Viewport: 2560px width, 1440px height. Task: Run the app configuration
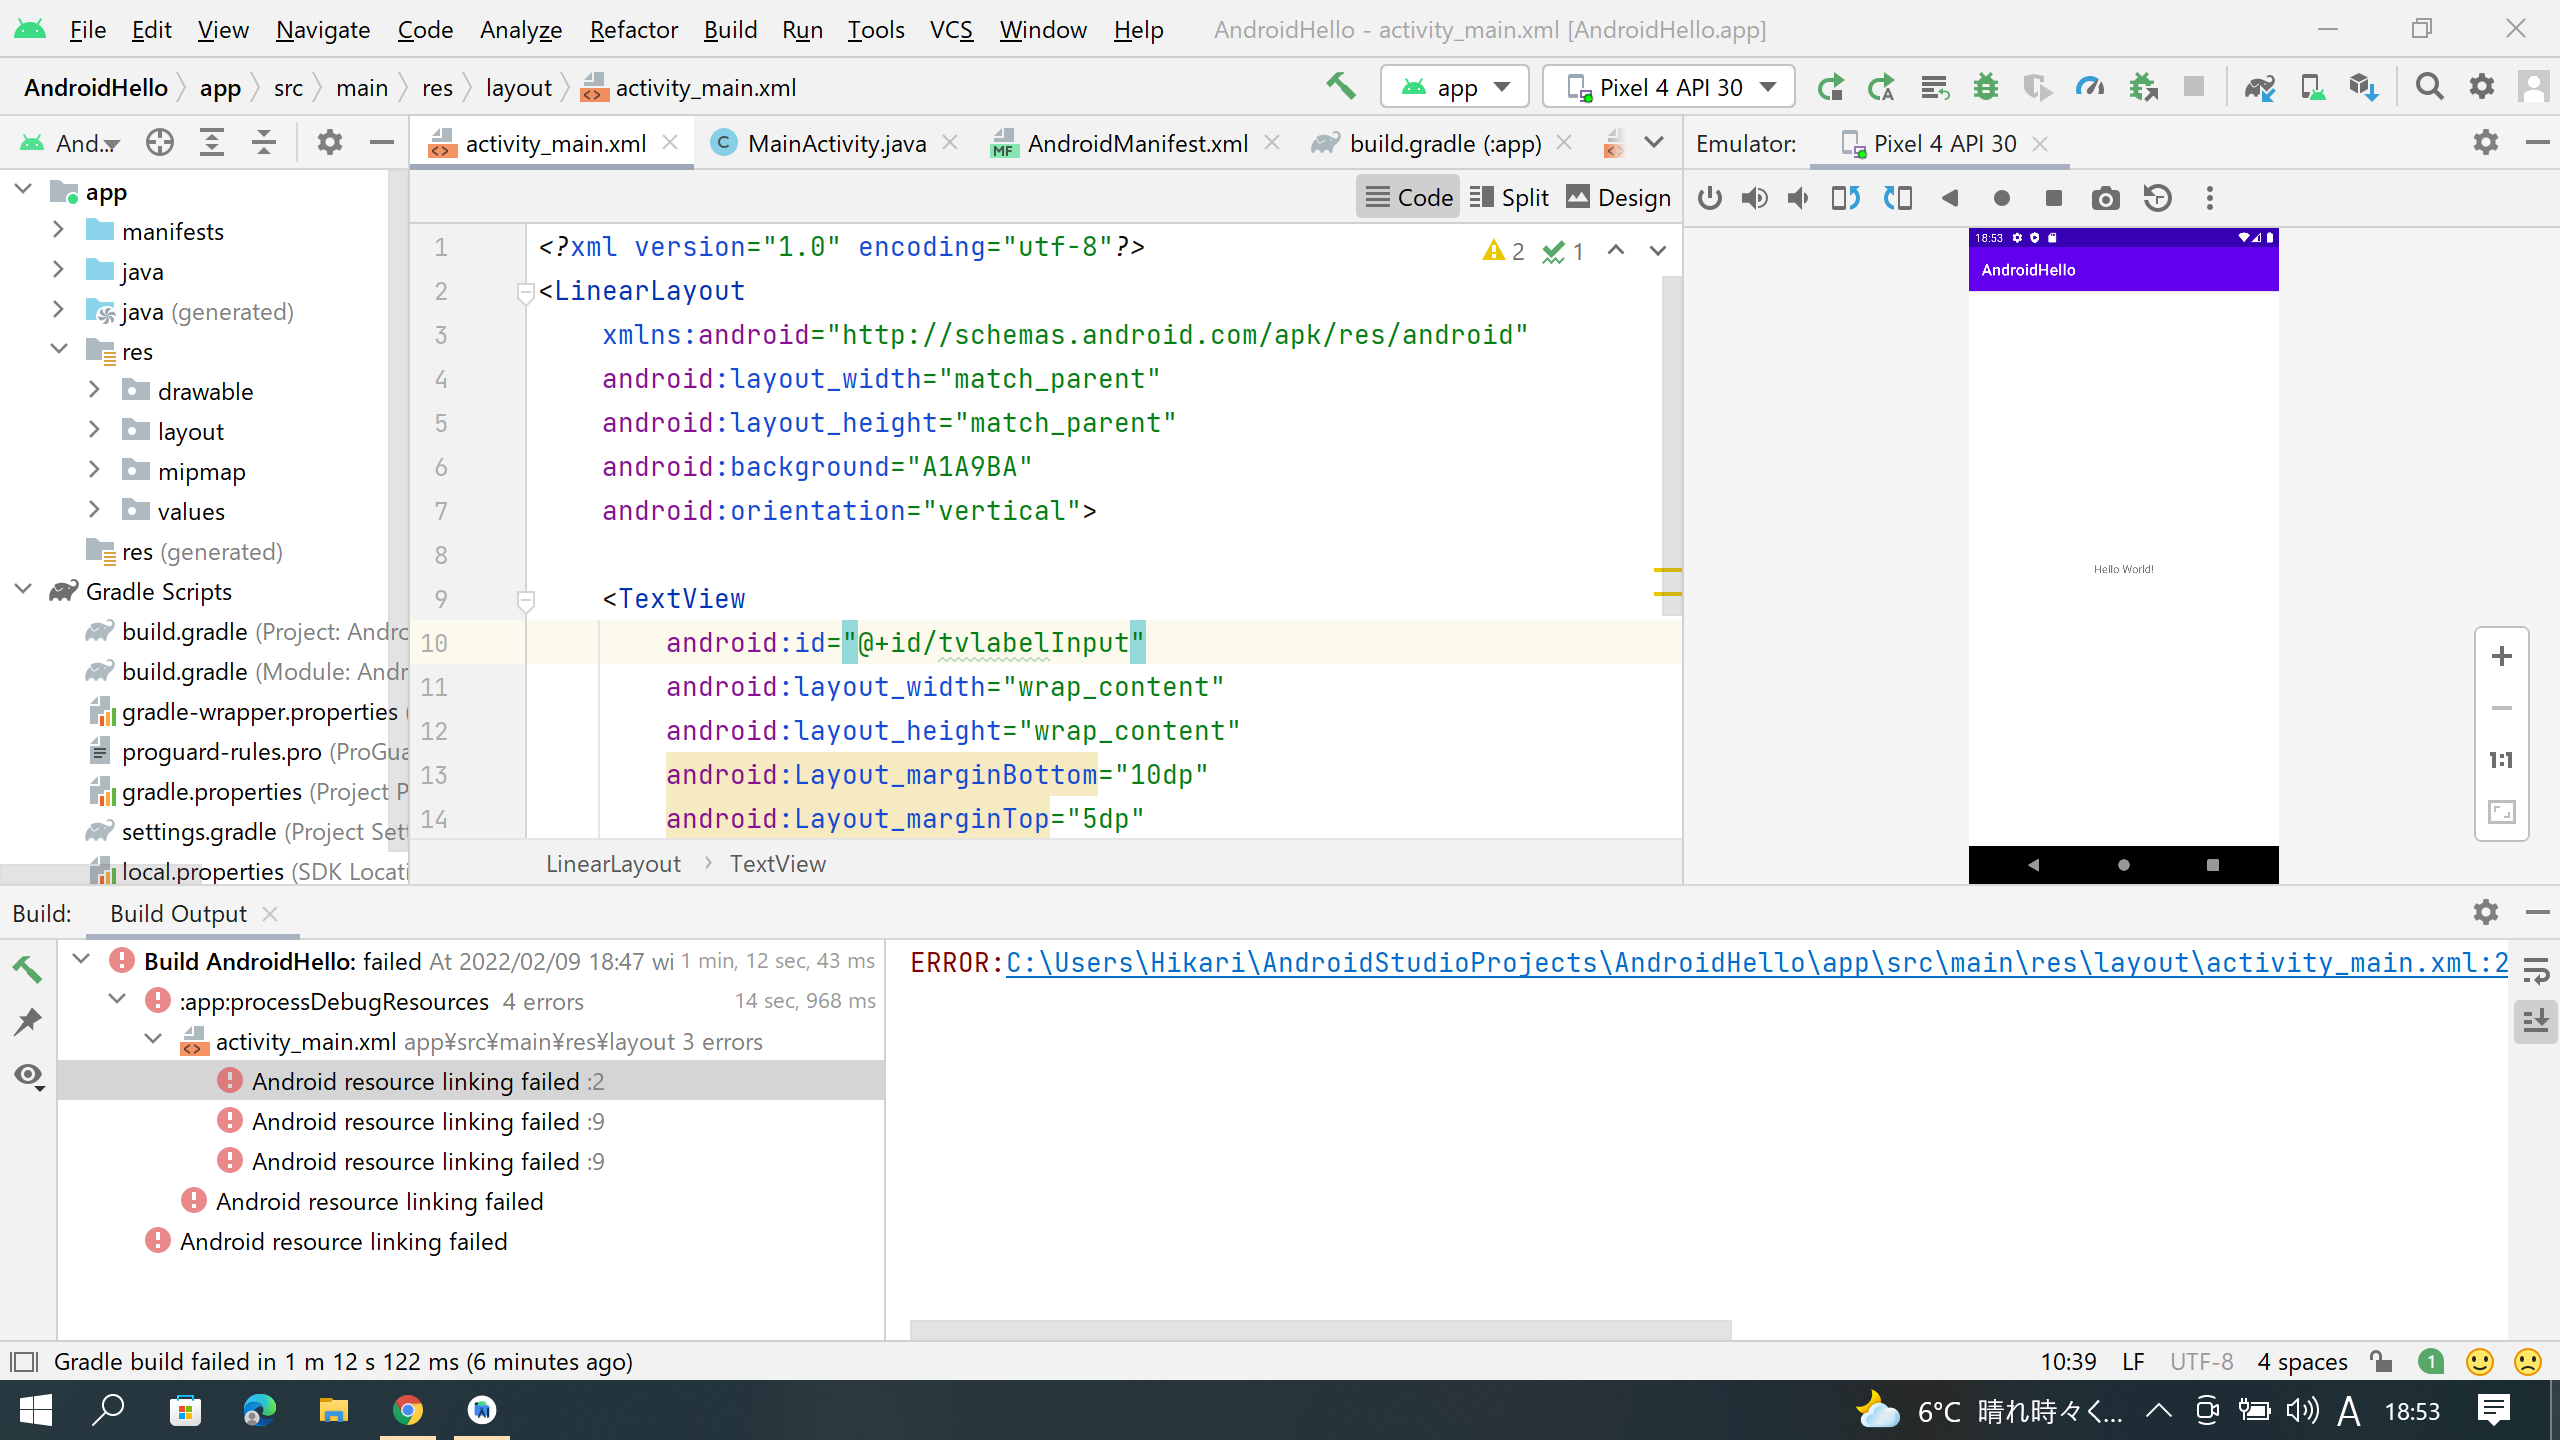tap(1830, 87)
